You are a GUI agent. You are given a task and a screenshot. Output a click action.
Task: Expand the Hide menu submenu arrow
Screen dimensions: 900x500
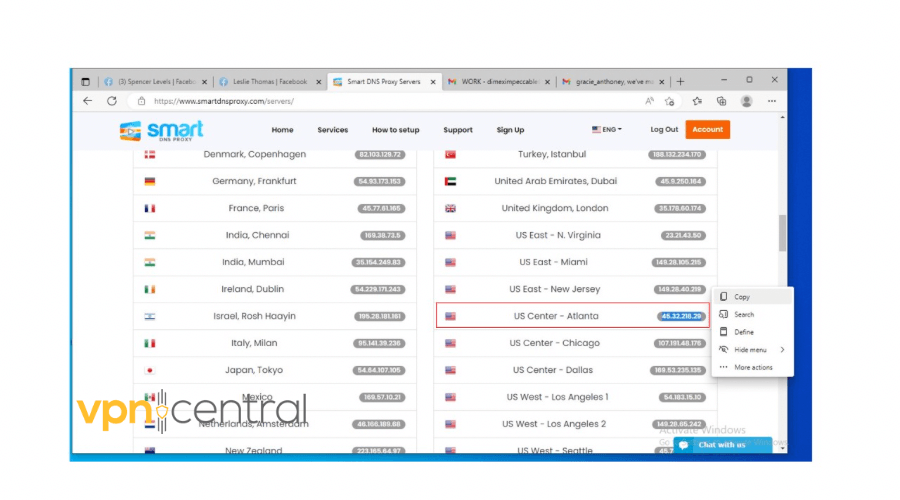(782, 350)
